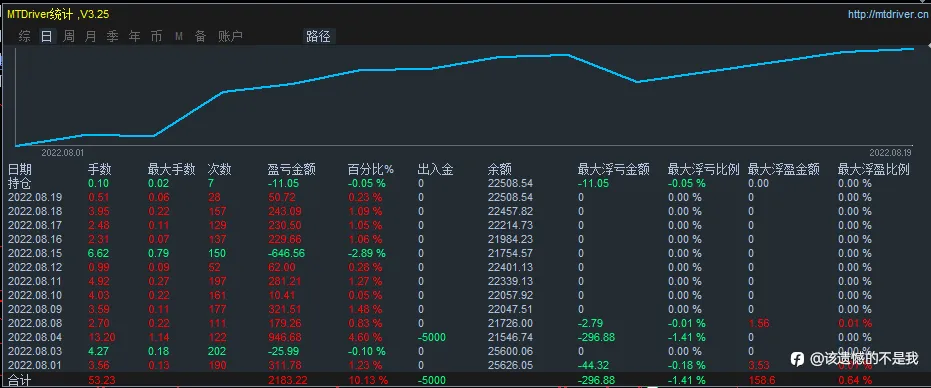This screenshot has height=388, width=931.
Task: Select the 2022.08.04 date row
Action: pos(35,337)
